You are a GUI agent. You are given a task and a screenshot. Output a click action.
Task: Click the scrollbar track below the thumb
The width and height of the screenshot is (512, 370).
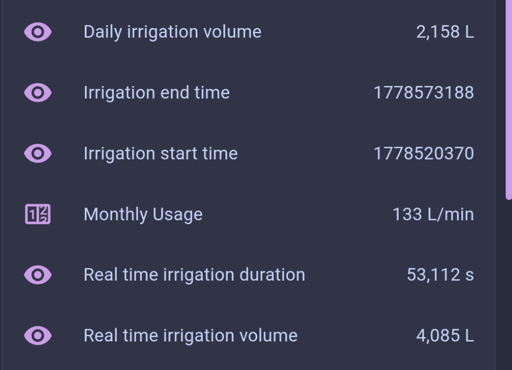click(509, 285)
